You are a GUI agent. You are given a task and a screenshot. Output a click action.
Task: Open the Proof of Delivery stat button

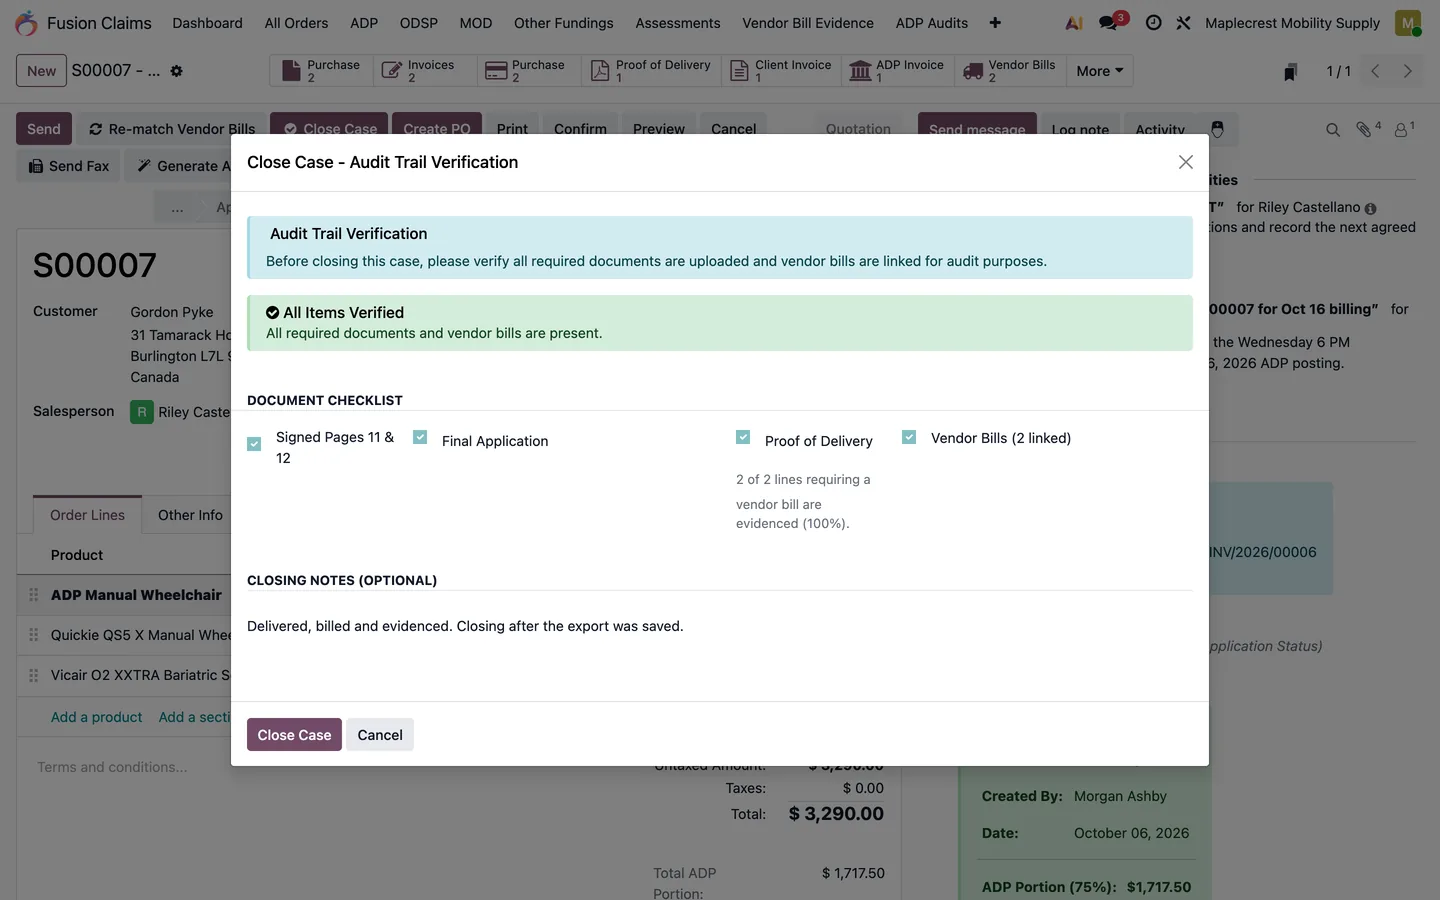point(651,71)
